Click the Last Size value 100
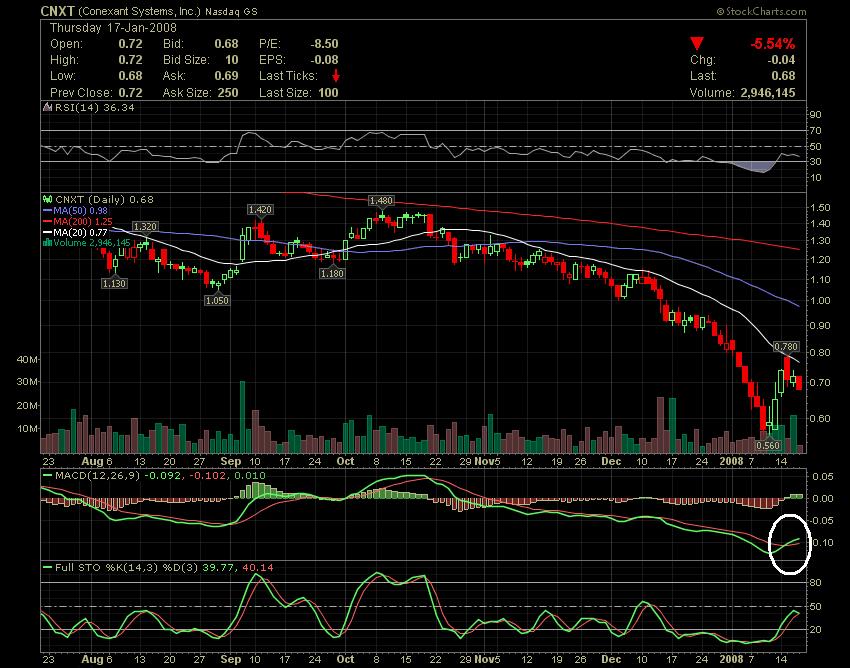Screen dimensions: 850x668 coord(328,93)
